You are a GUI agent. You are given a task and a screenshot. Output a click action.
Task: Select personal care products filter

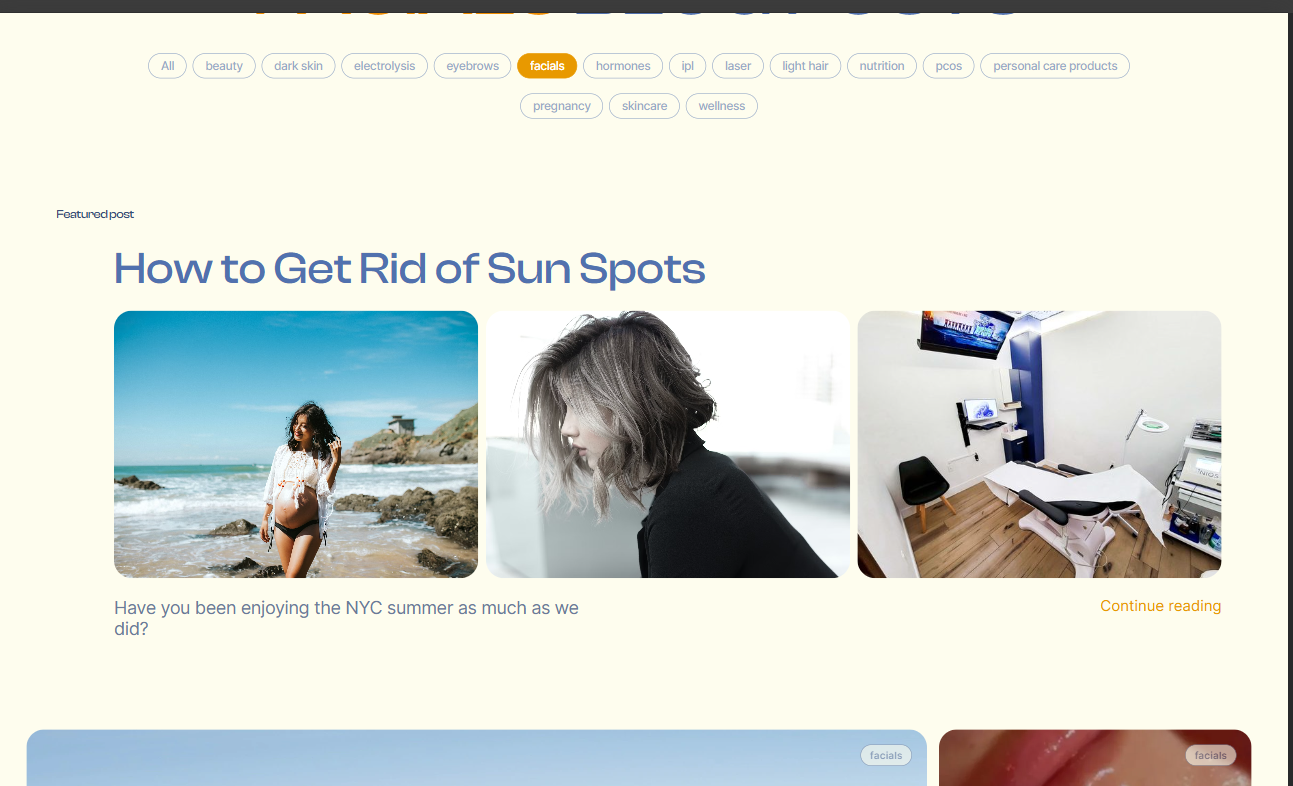click(1055, 66)
